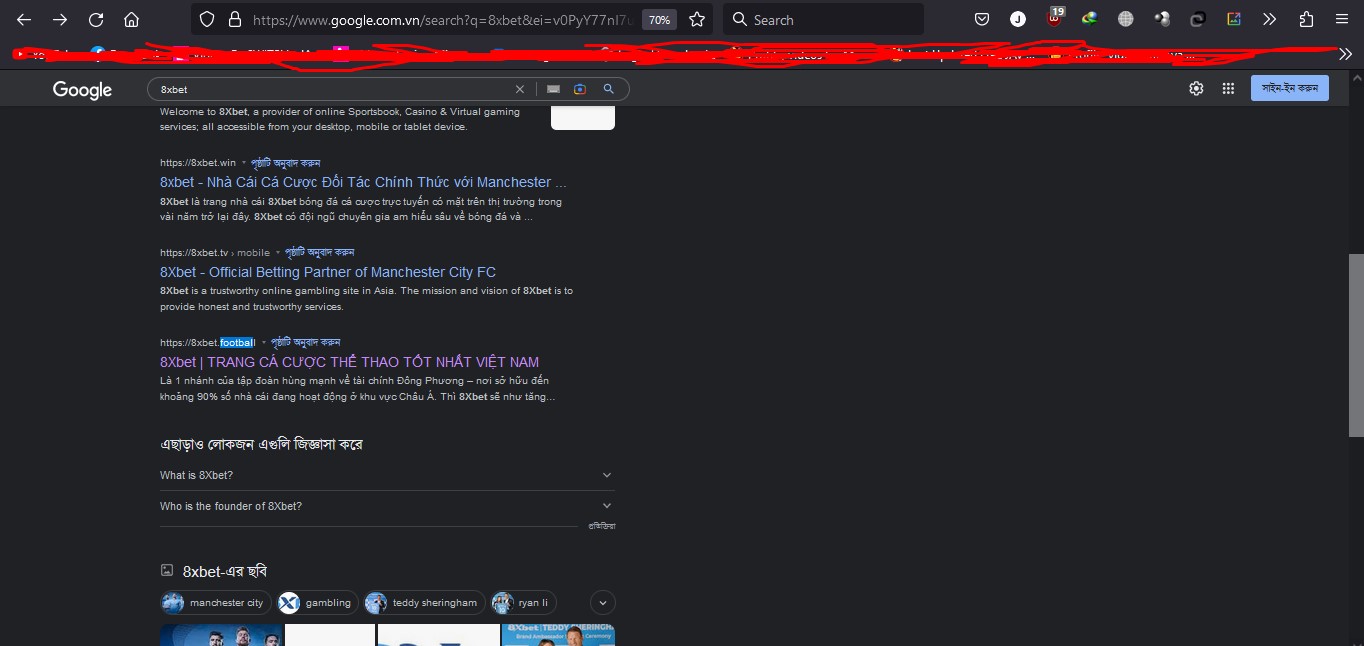The height and width of the screenshot is (646, 1364).
Task: Open Official Betting Partner of Manchester City result
Action: (328, 272)
